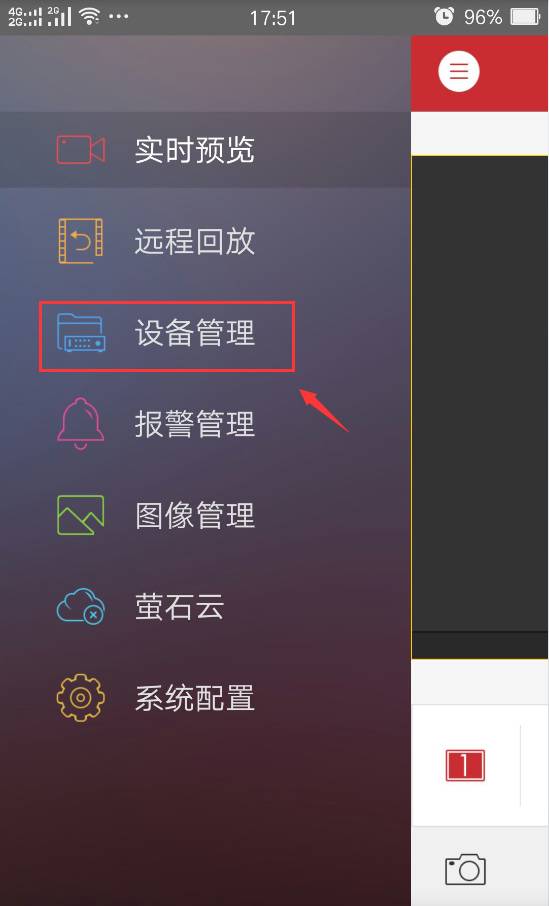
Task: Tap the alarm clock status bar icon
Action: click(x=444, y=16)
